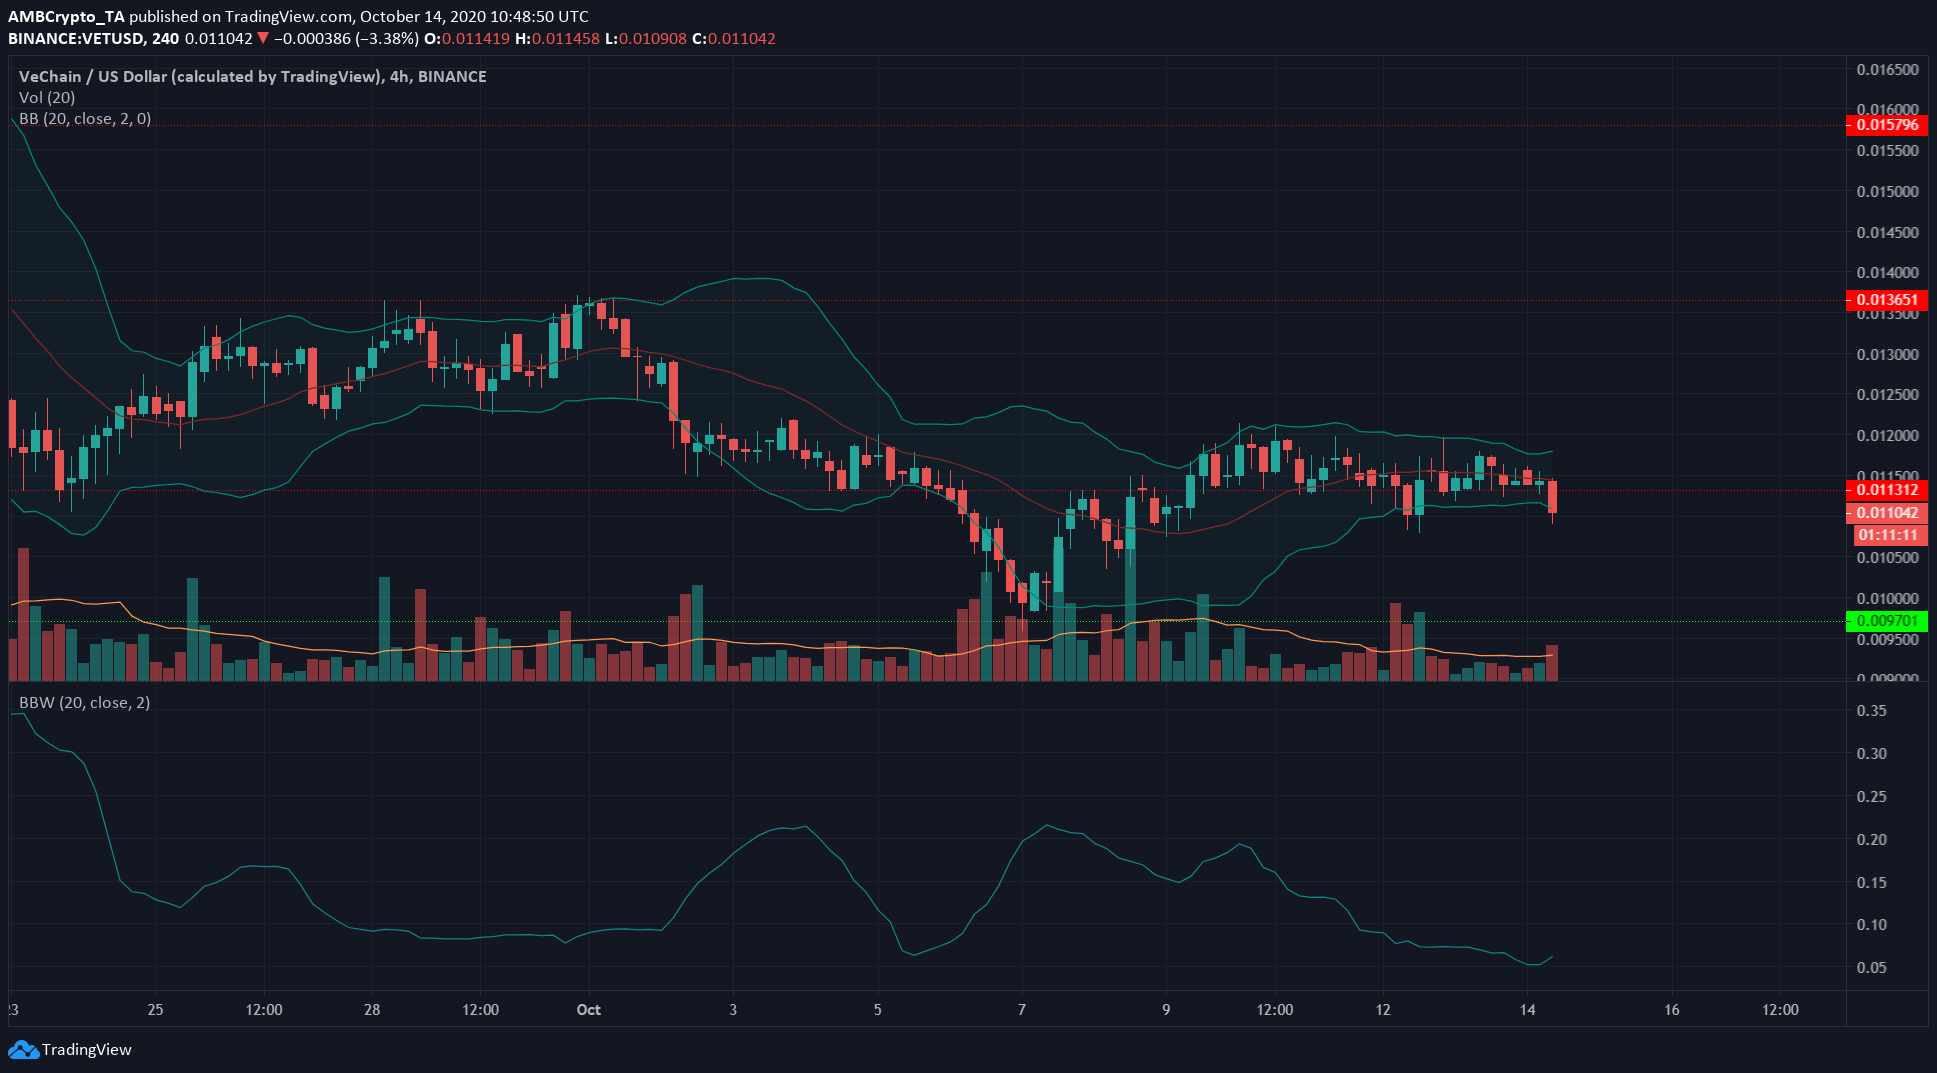
Task: Select the BB (20, close, 2, 0) label
Action: click(x=85, y=118)
